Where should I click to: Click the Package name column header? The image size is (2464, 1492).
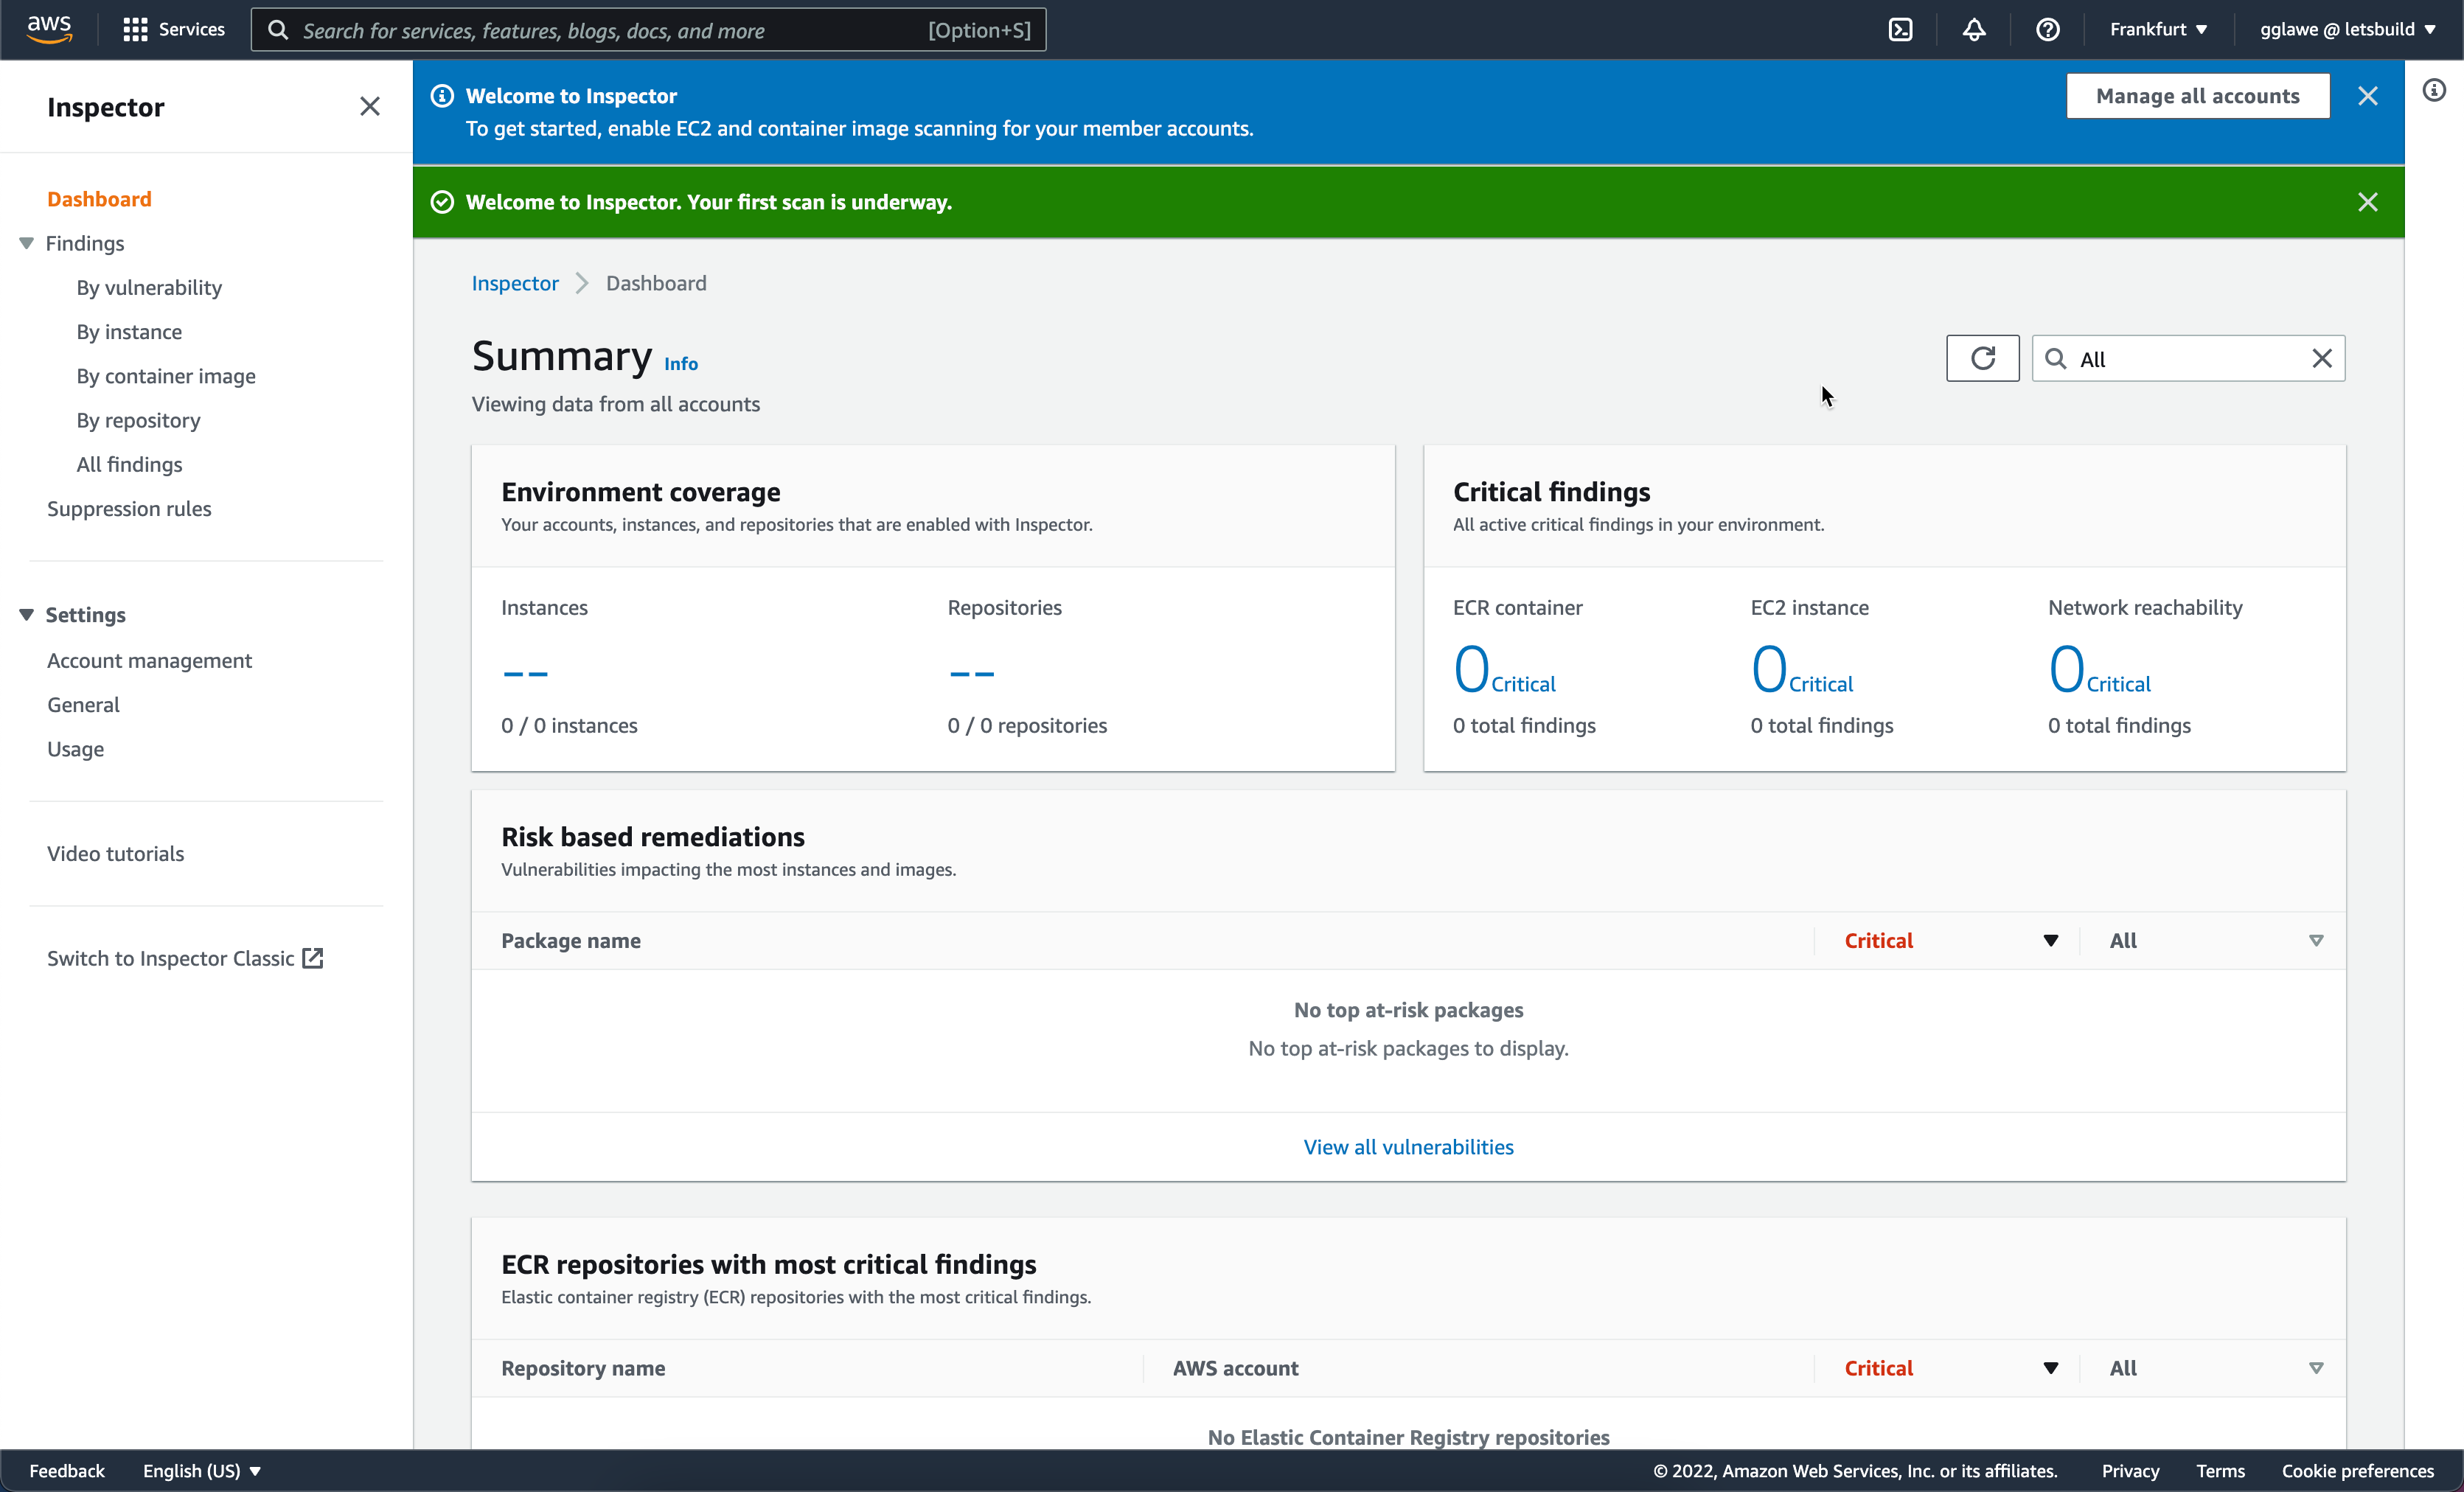[x=571, y=940]
